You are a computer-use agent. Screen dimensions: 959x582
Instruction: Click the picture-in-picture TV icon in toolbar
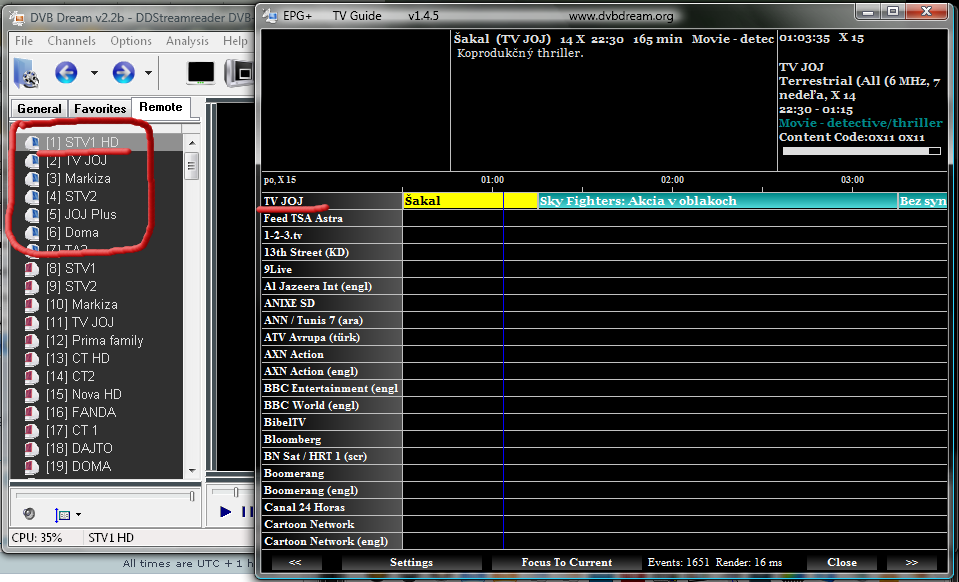coord(239,73)
